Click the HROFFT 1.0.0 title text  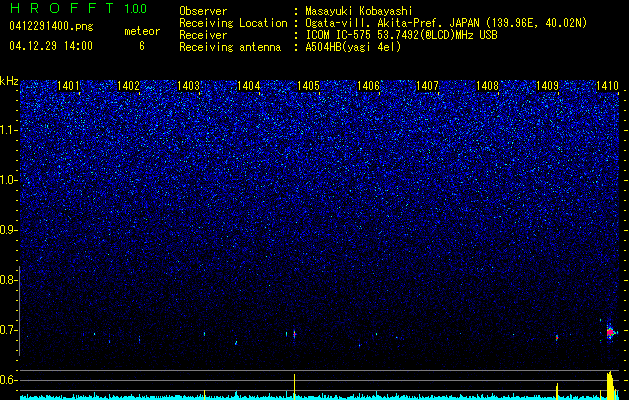point(78,8)
